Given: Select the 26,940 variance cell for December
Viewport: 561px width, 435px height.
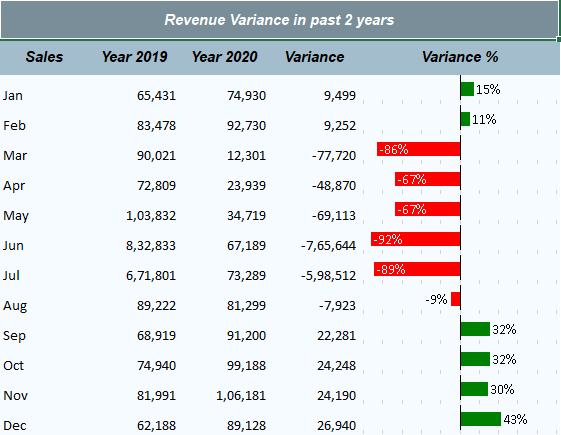Looking at the screenshot, I should pyautogui.click(x=337, y=426).
